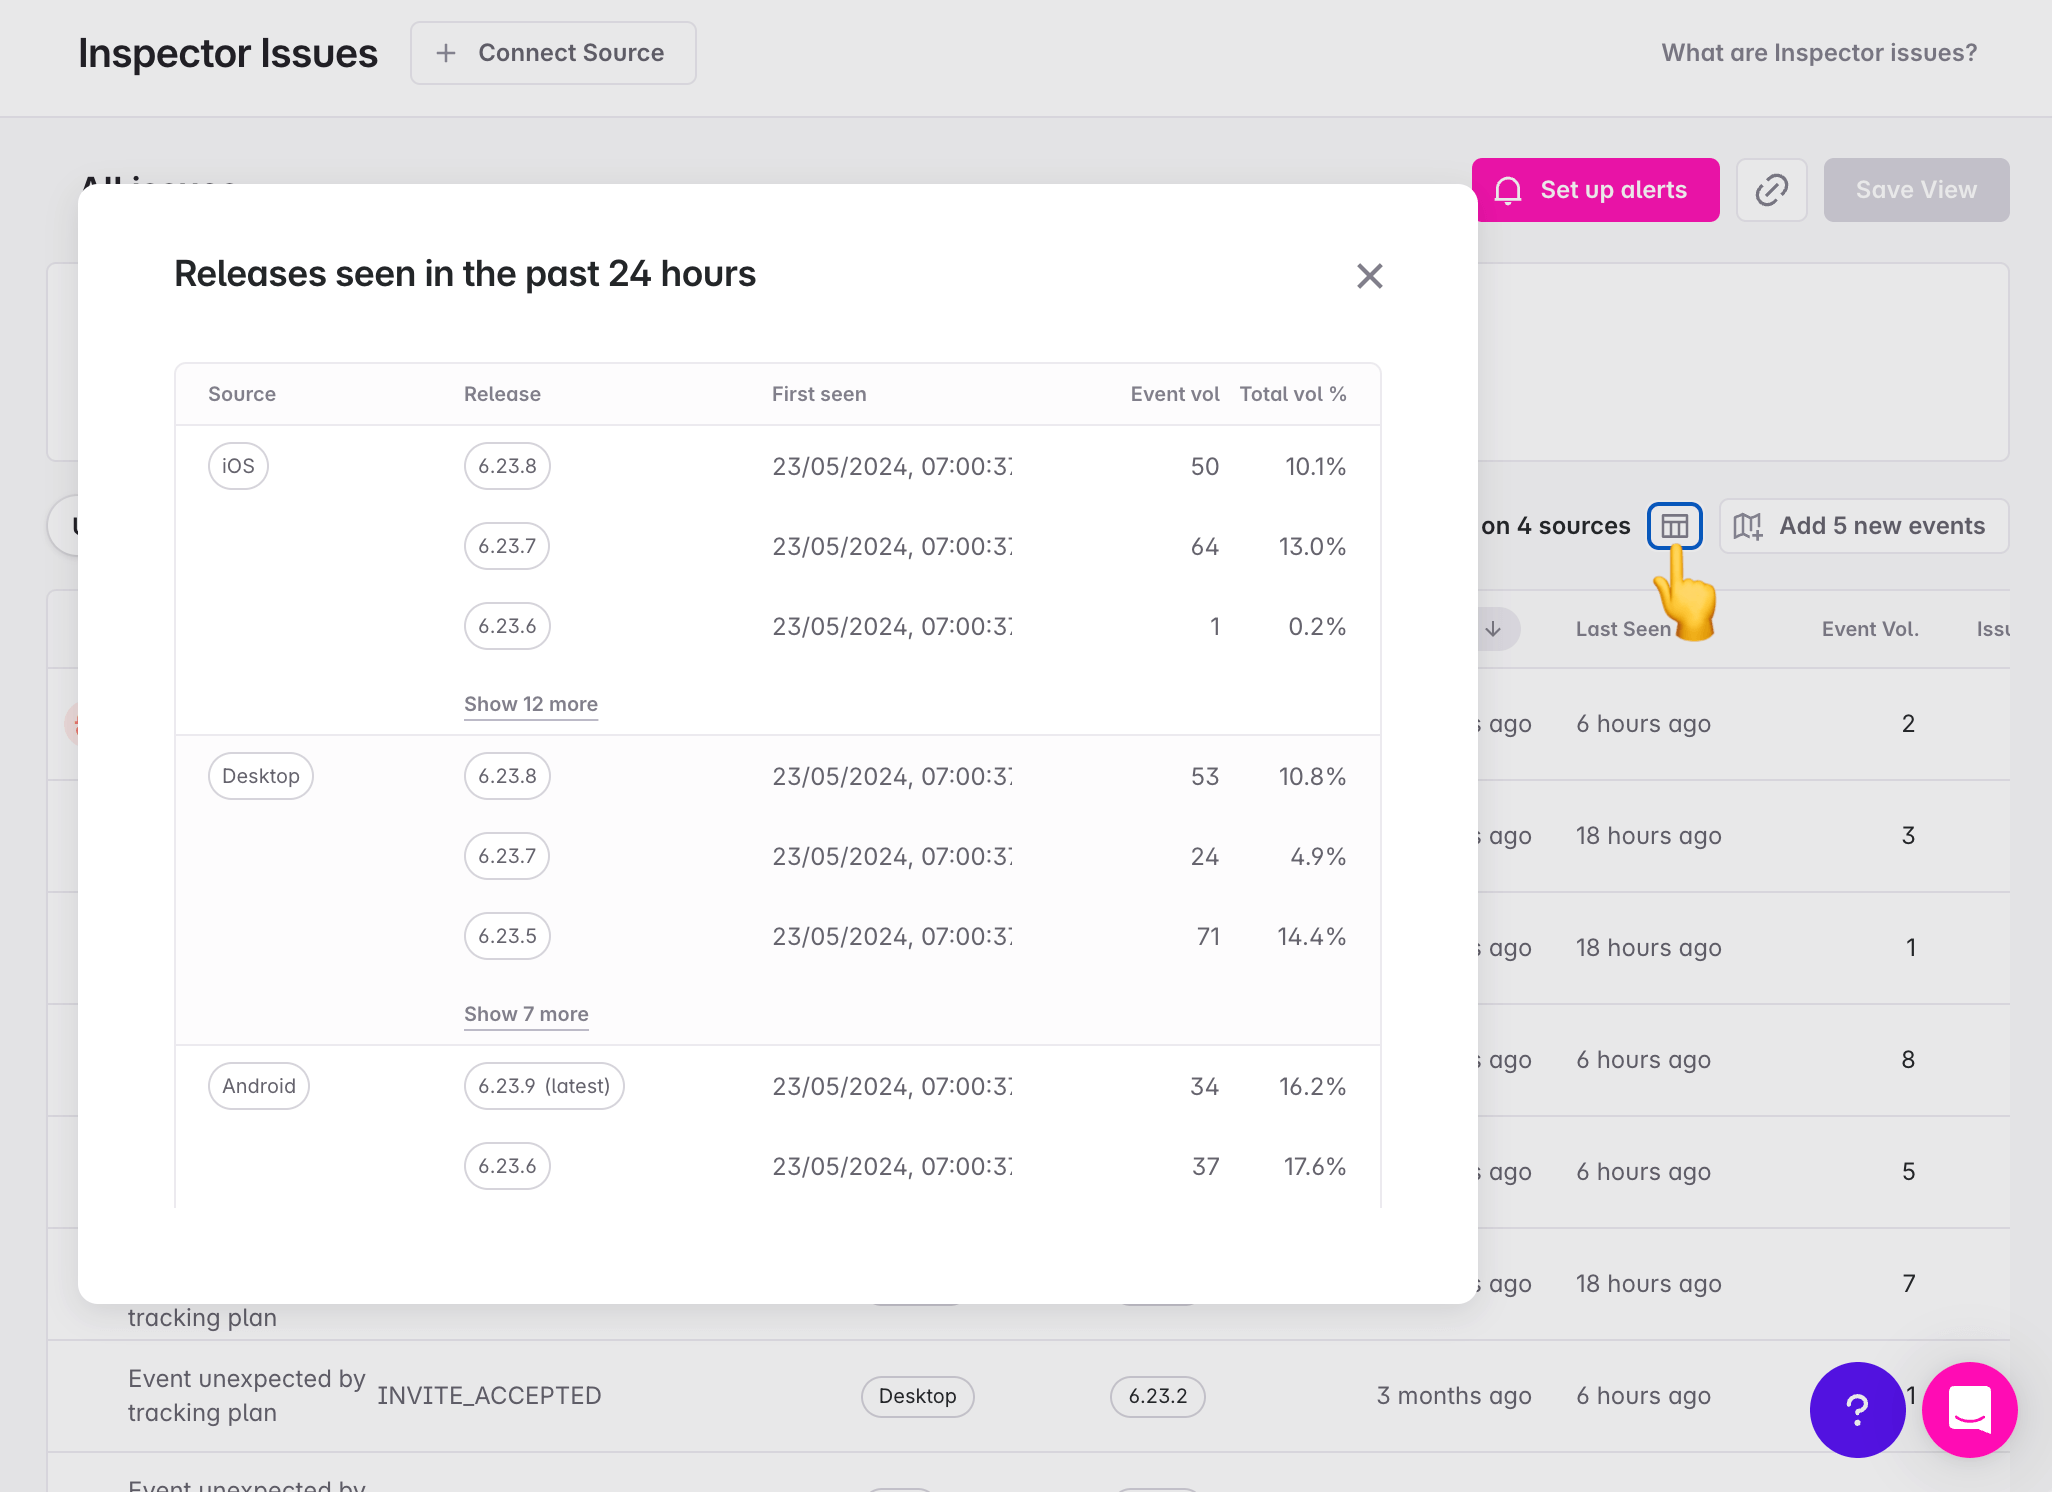Open the What are Inspector issues link
This screenshot has height=1492, width=2052.
(1818, 52)
